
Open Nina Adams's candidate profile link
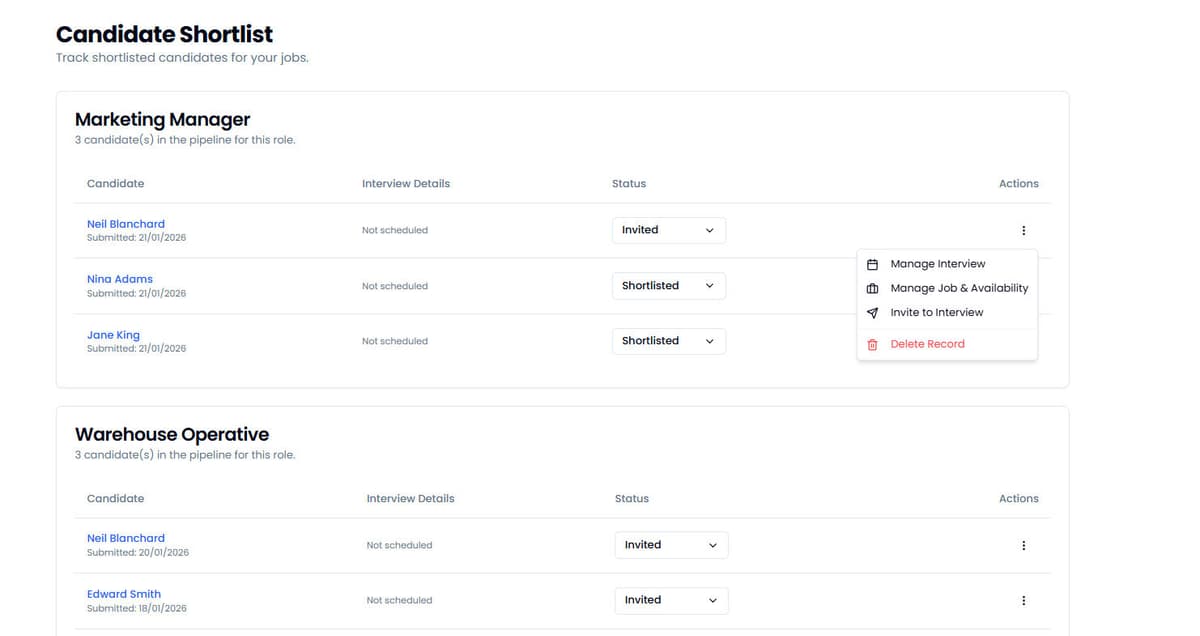tap(120, 279)
